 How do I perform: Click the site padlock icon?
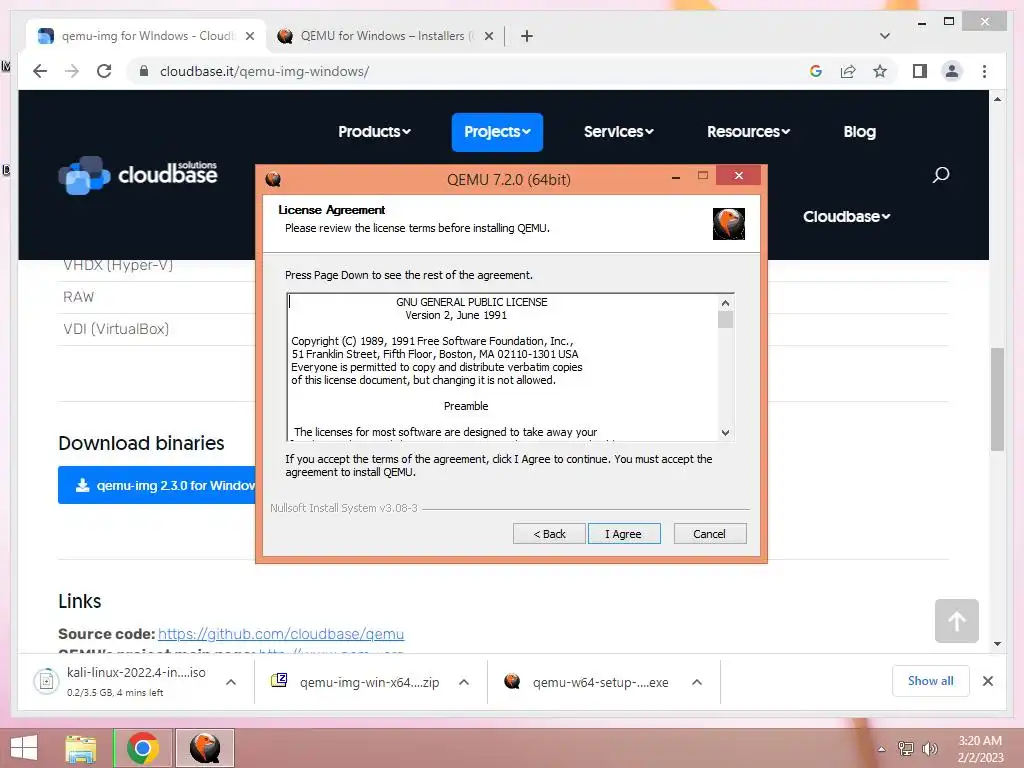[144, 71]
